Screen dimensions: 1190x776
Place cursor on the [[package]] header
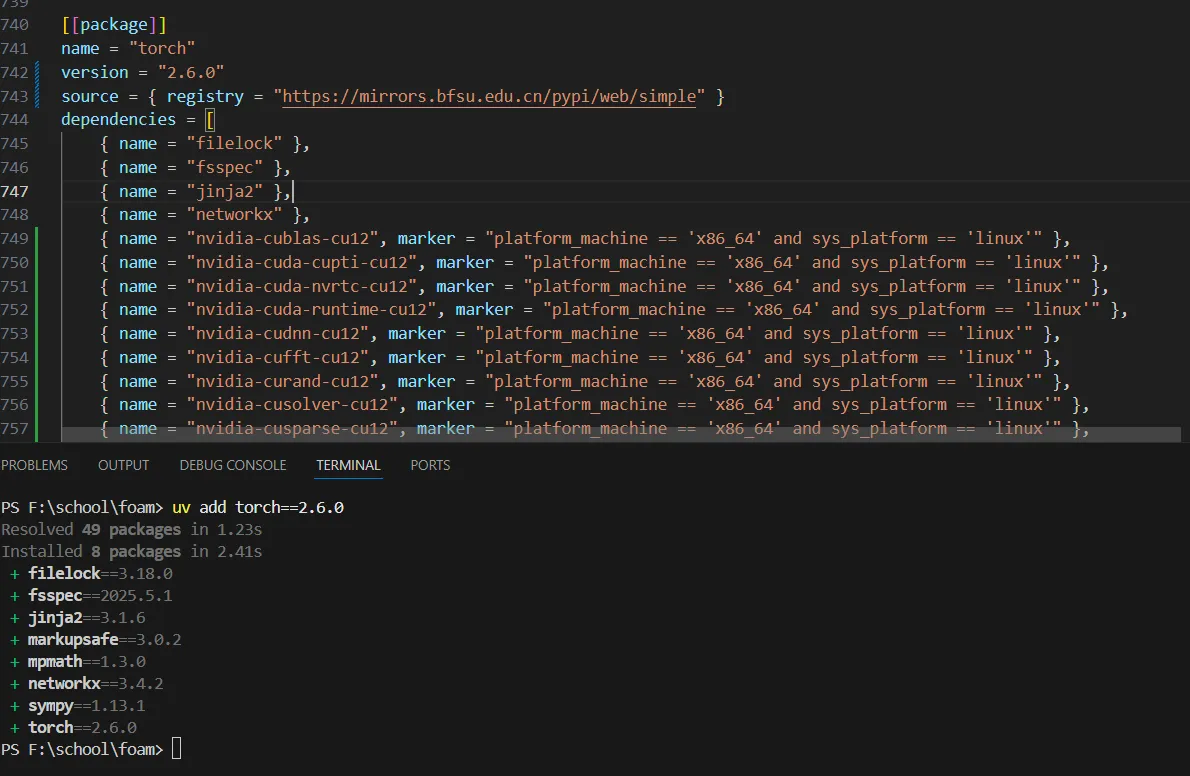[x=114, y=25]
